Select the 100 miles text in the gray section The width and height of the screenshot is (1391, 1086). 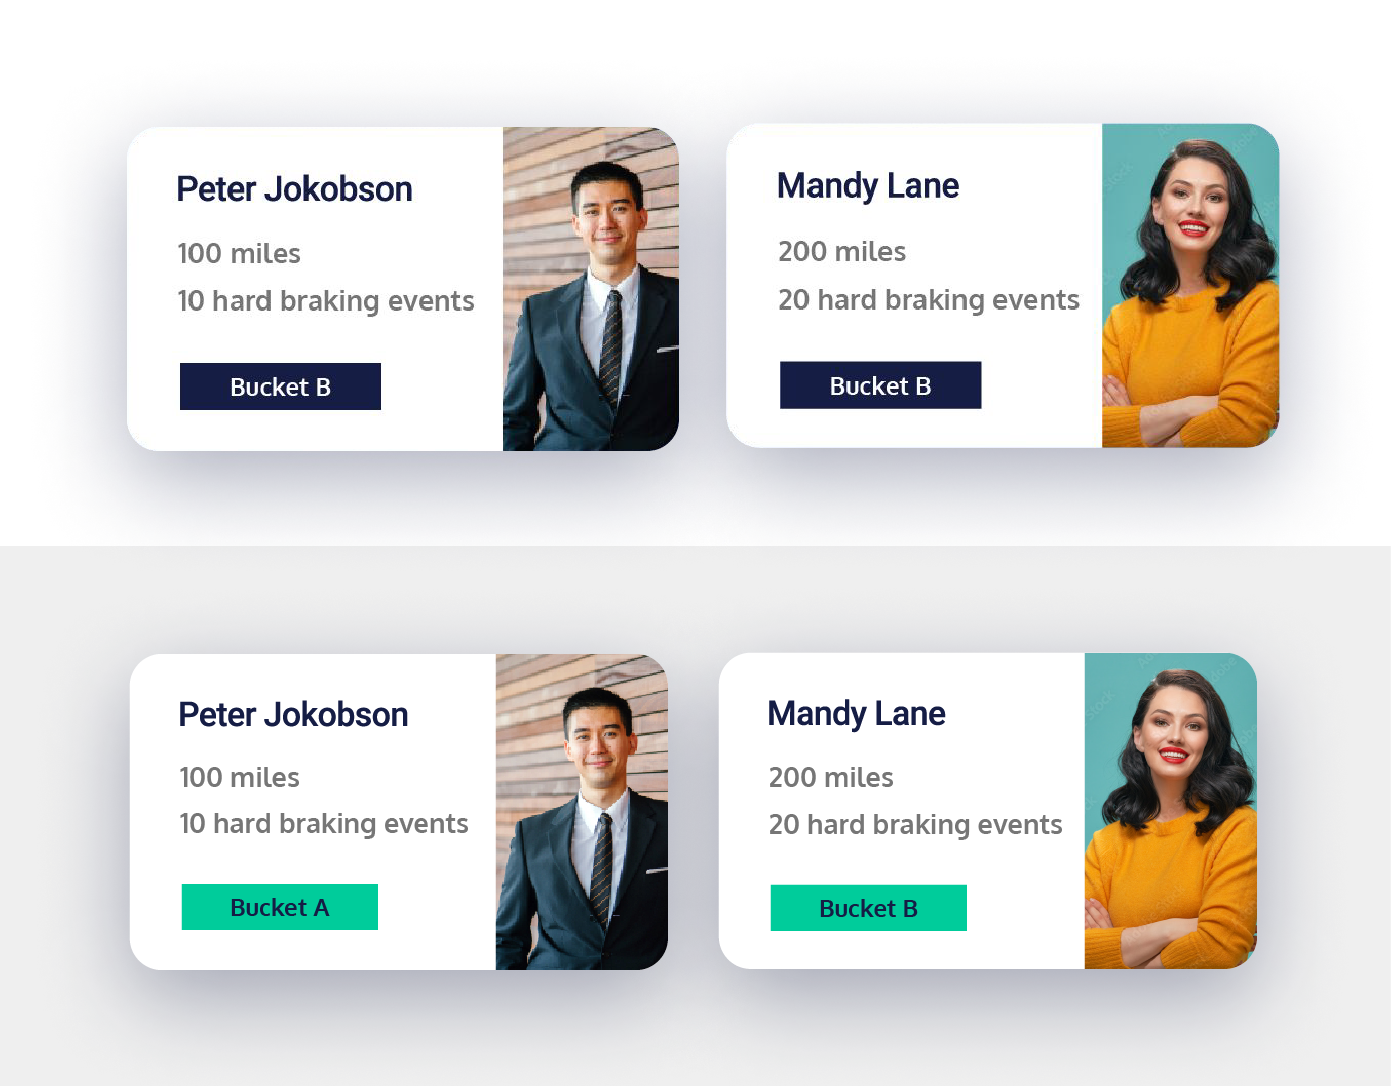[x=239, y=777]
